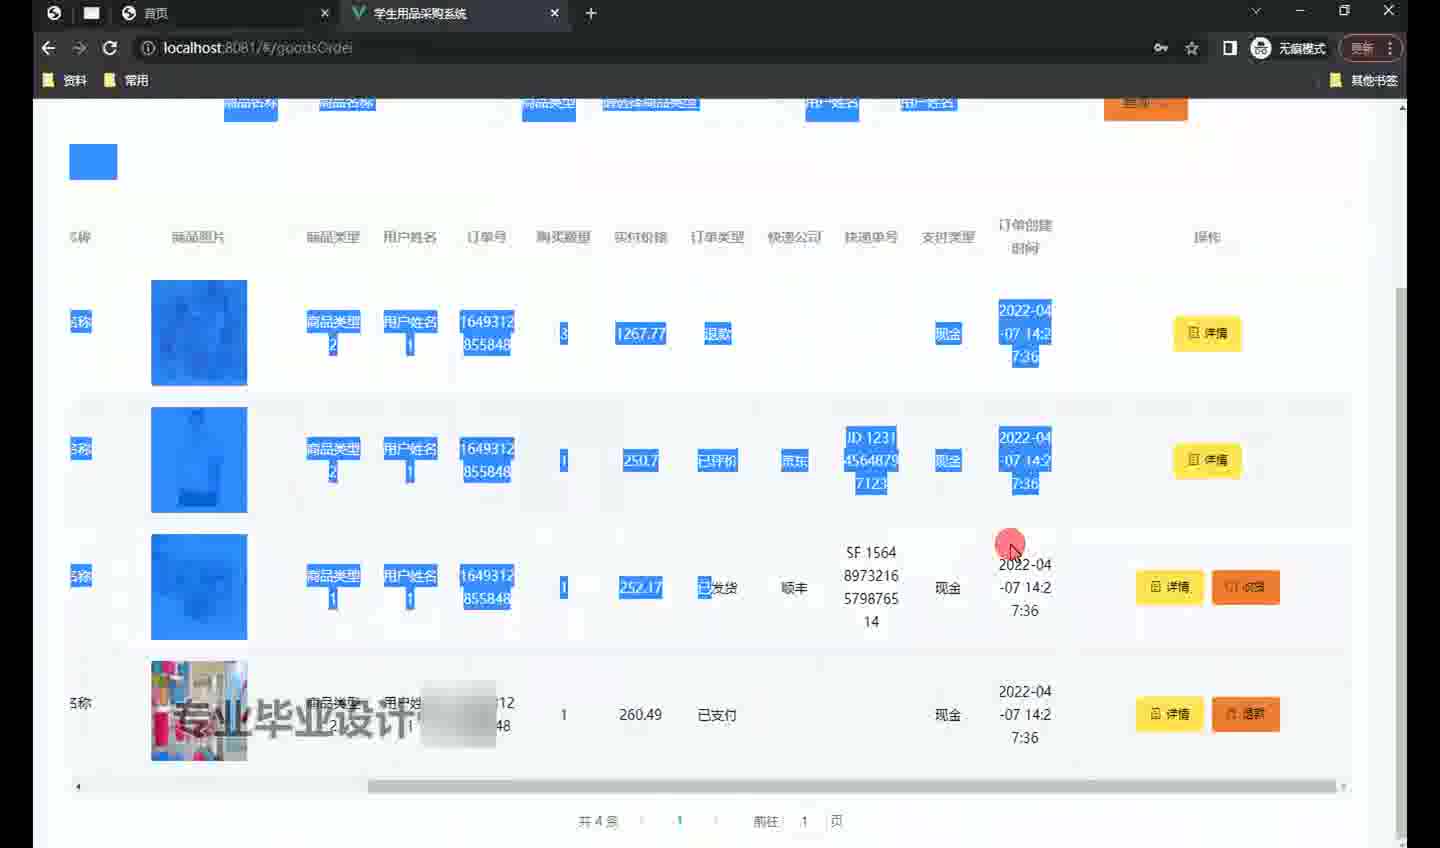Click the 商品图片 column header
Screen dimensions: 1440x848
[x=199, y=237]
